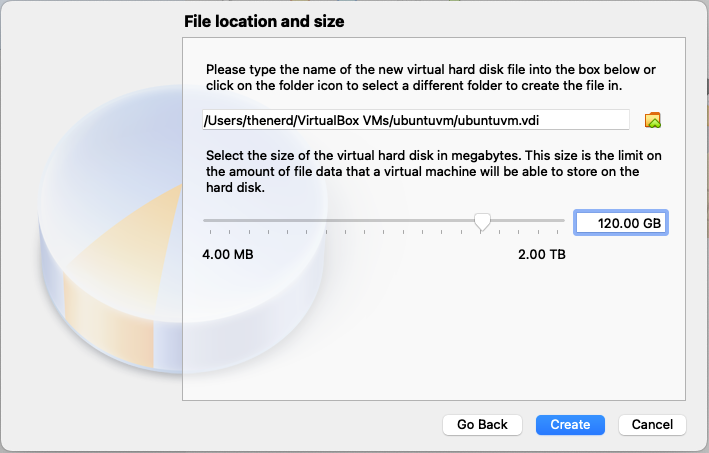This screenshot has width=709, height=453.
Task: Click the slider's far left minimum end
Action: point(205,221)
